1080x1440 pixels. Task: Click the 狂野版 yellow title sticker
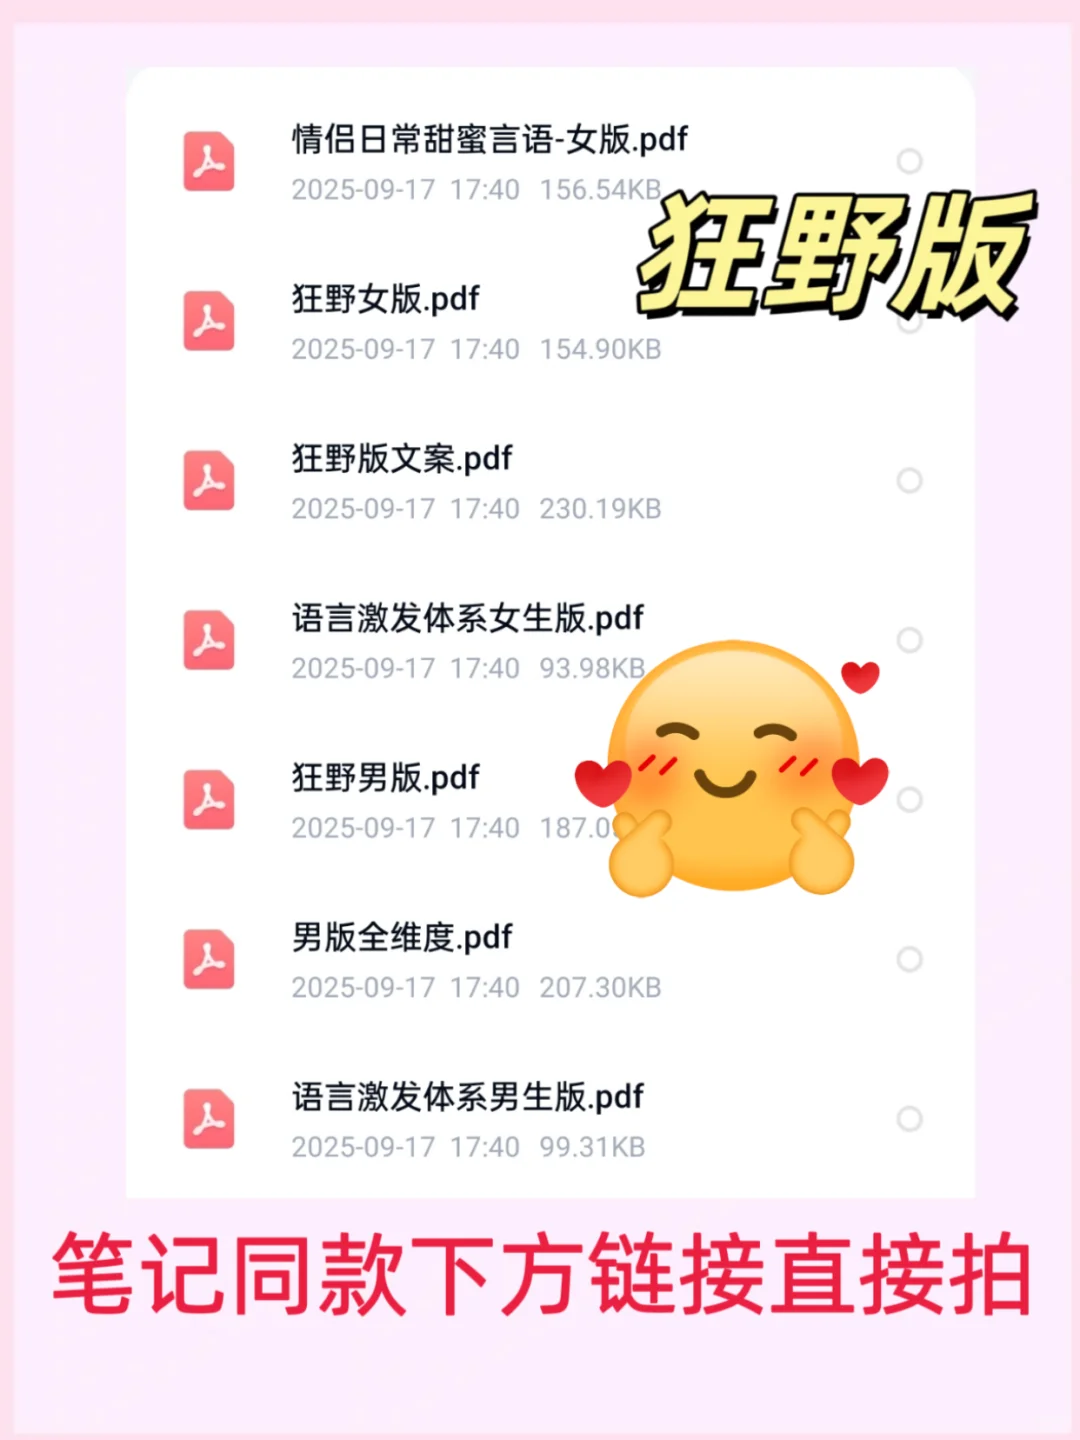pos(838,254)
